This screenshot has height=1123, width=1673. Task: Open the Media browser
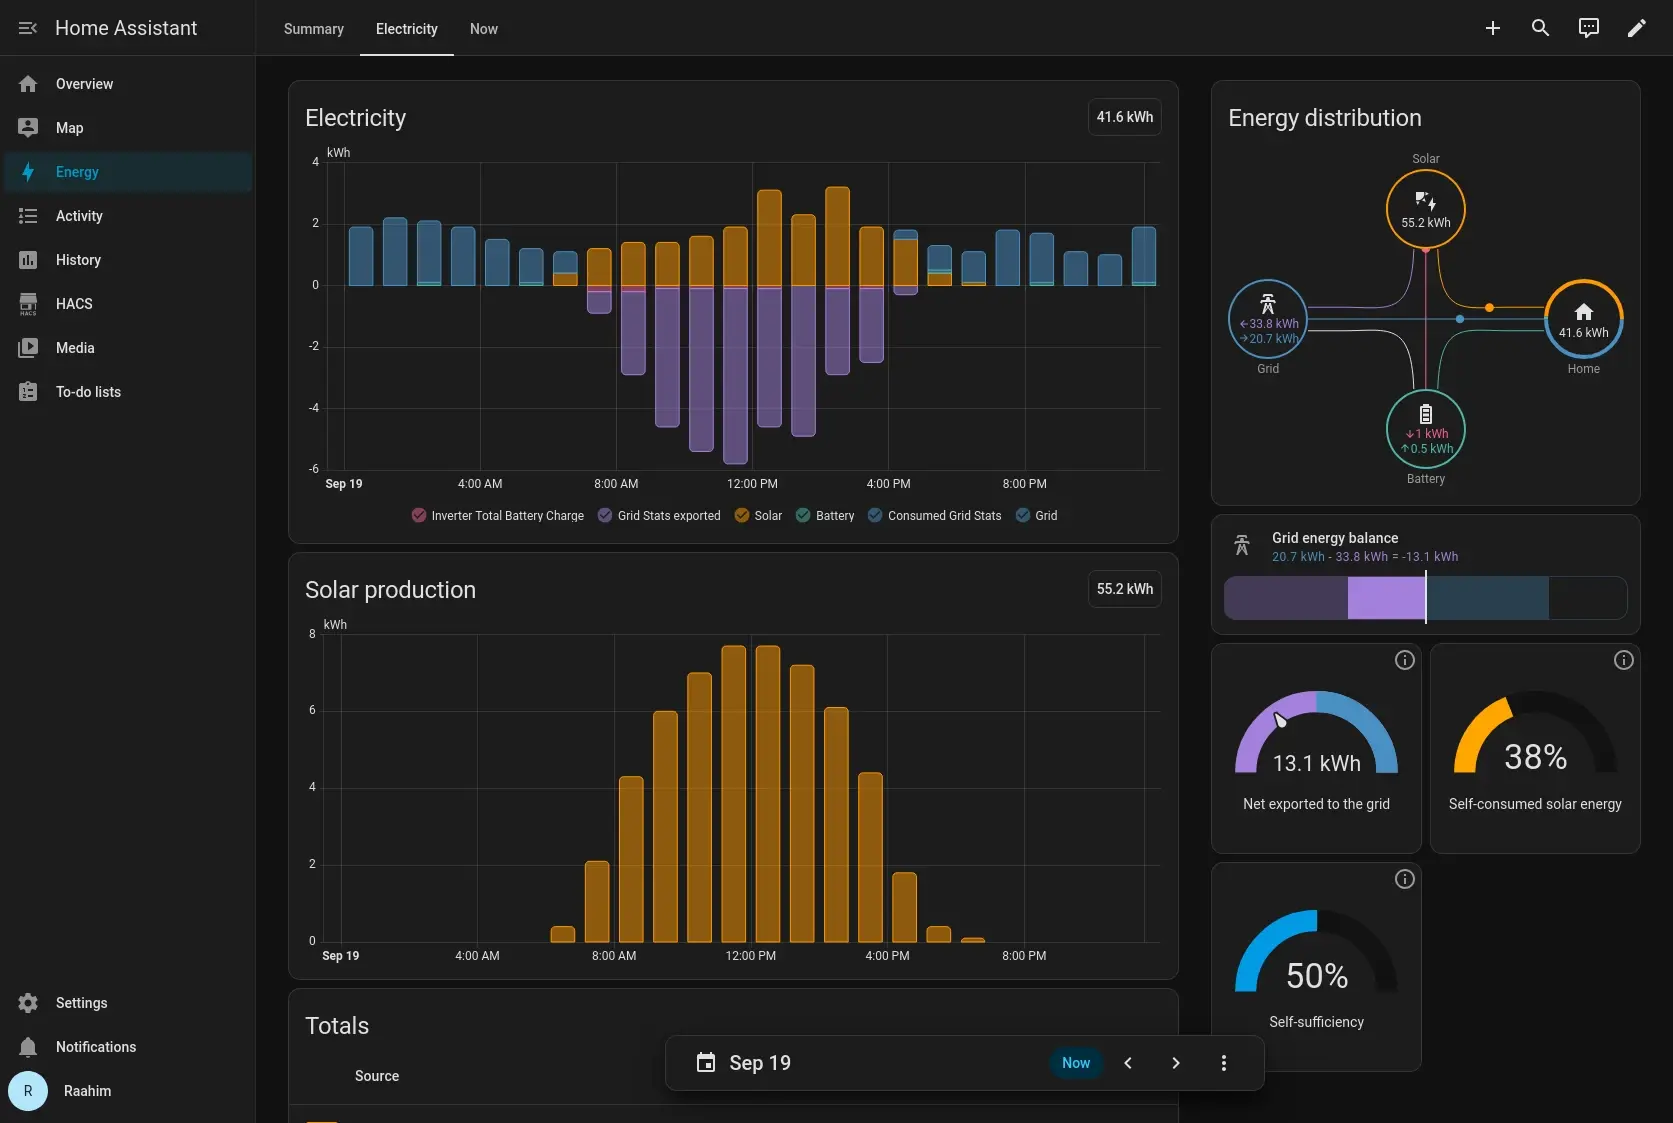(x=128, y=348)
